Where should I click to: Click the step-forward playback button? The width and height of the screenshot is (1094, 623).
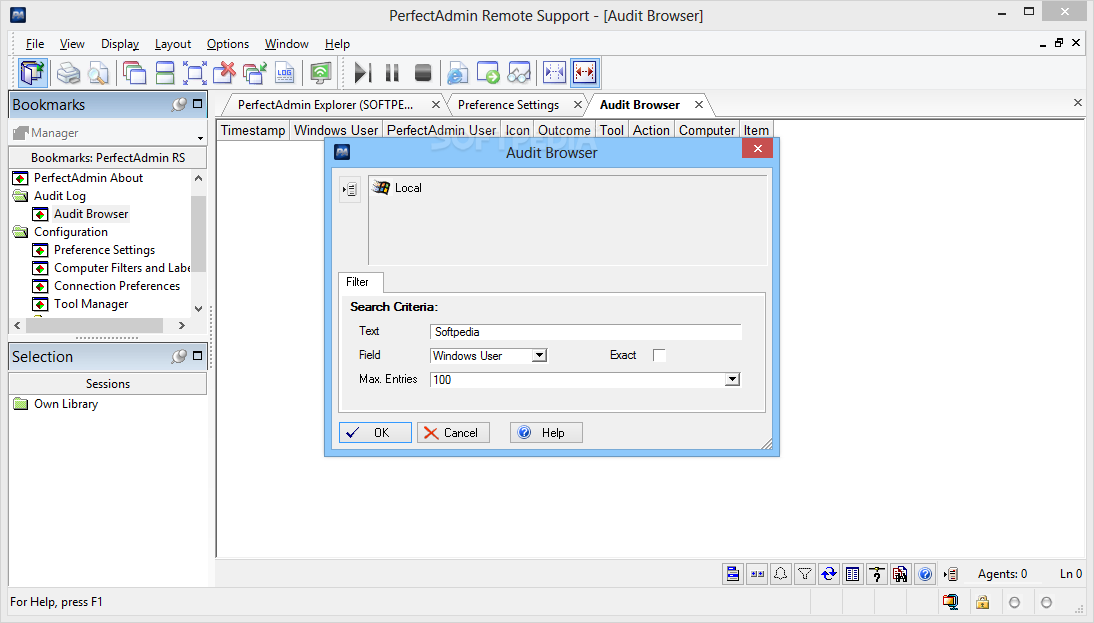tap(362, 73)
